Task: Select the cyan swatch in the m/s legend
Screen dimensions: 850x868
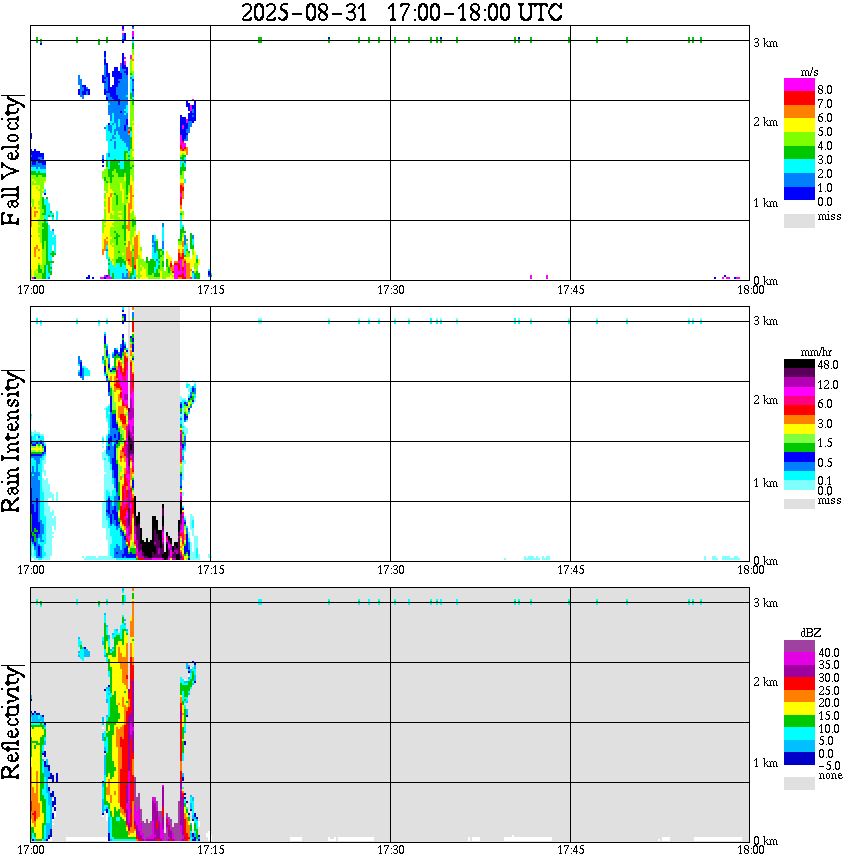Action: click(x=799, y=166)
